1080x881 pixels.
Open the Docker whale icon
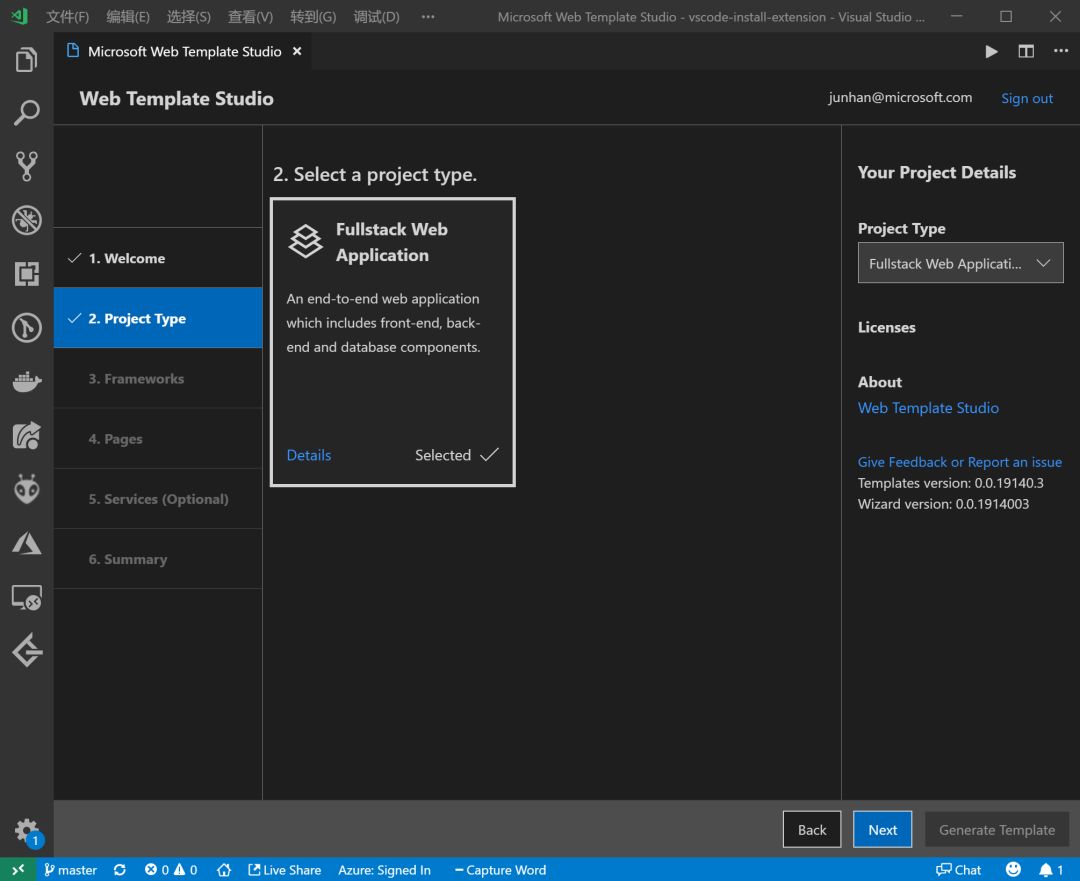[x=26, y=381]
